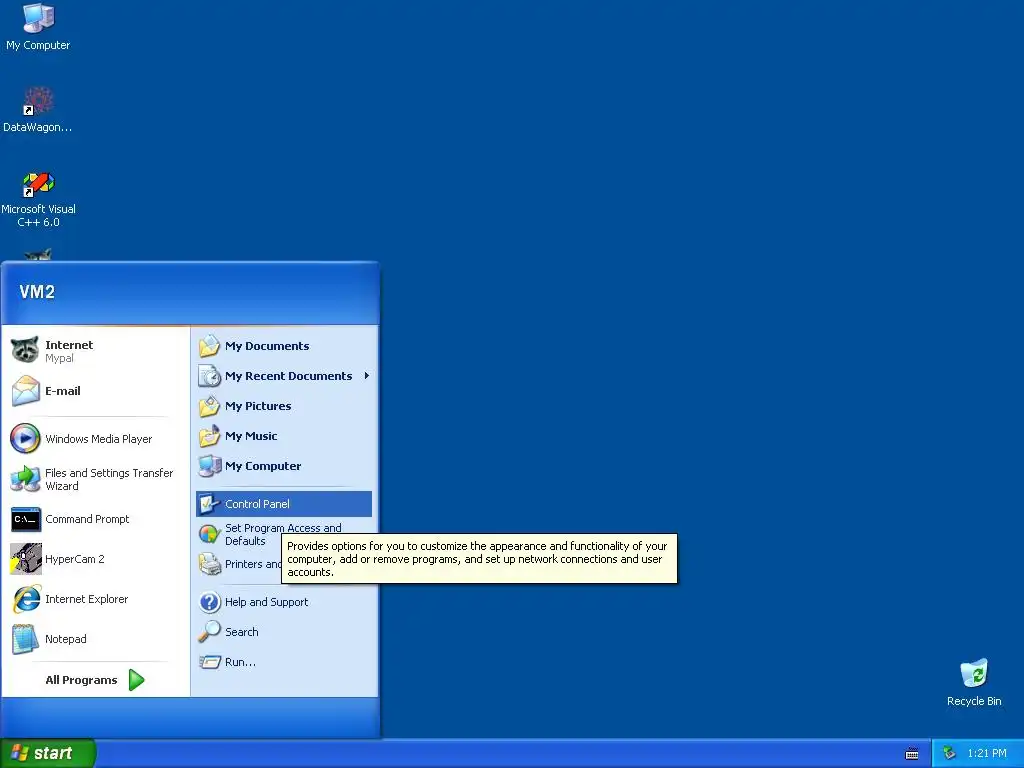Screen dimensions: 1024x768
Task: Open the highlighted Control Panel entry
Action: click(283, 504)
